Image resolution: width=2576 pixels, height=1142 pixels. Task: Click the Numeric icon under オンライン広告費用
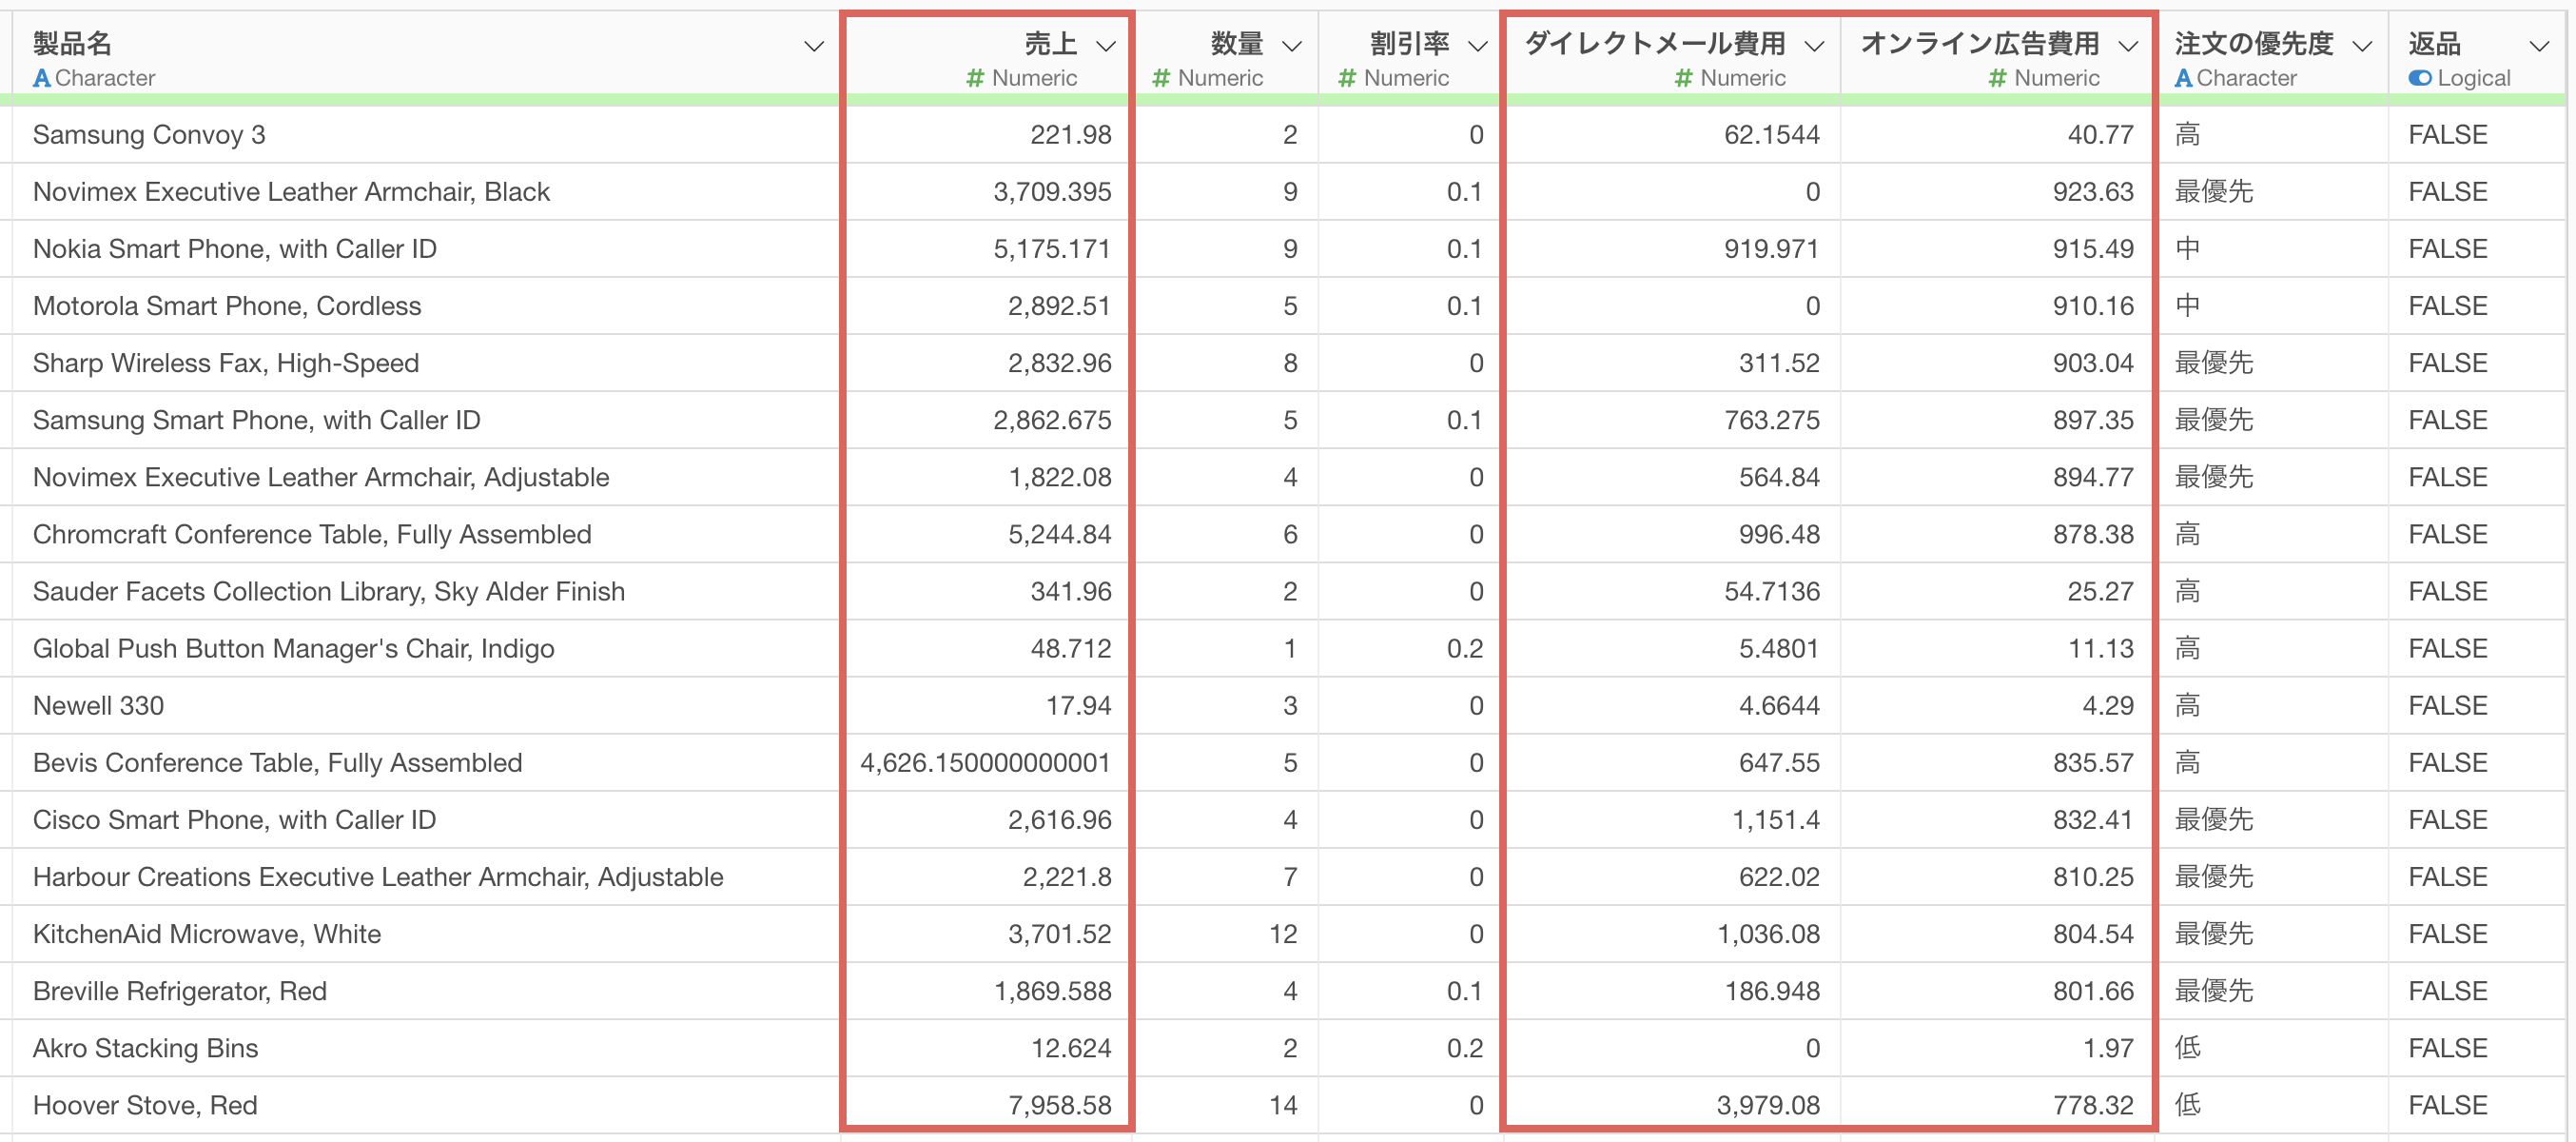1998,78
